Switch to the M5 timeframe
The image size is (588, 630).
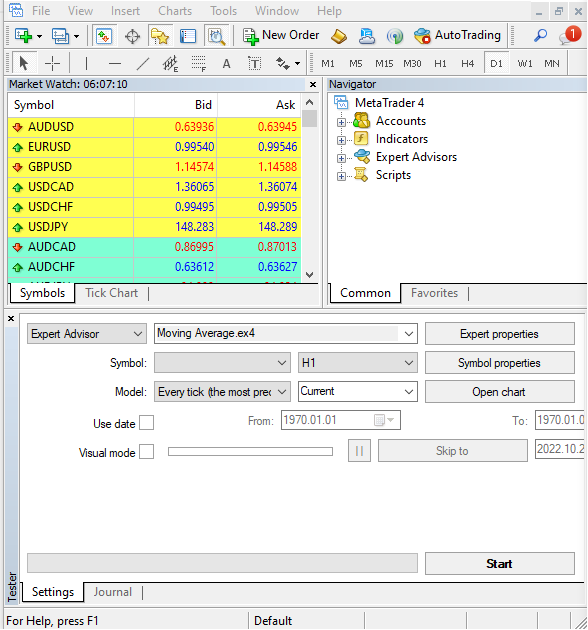tap(356, 63)
